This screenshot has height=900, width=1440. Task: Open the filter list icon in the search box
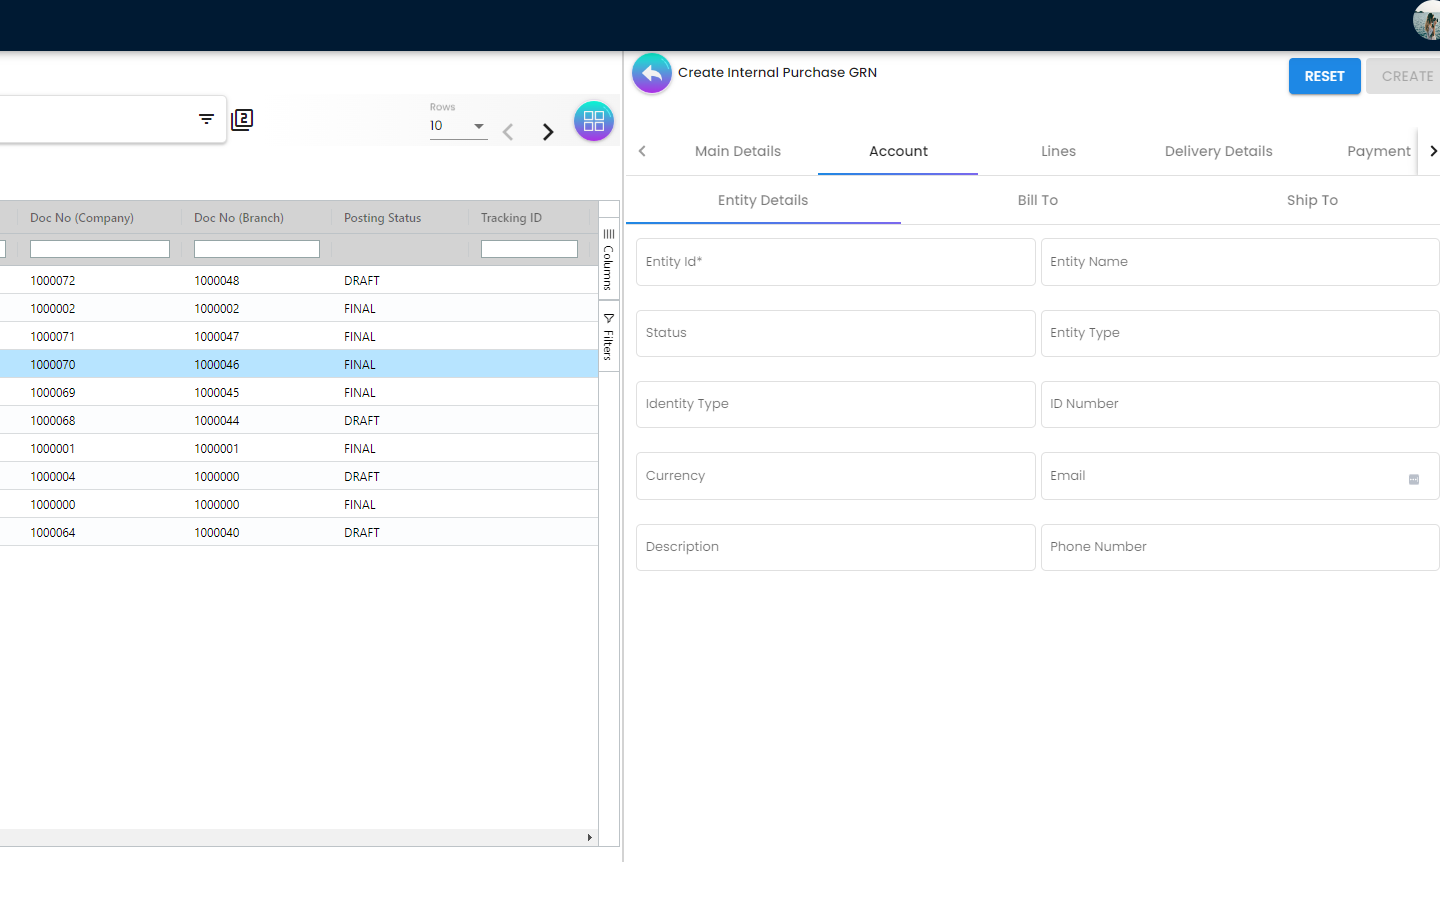206,119
